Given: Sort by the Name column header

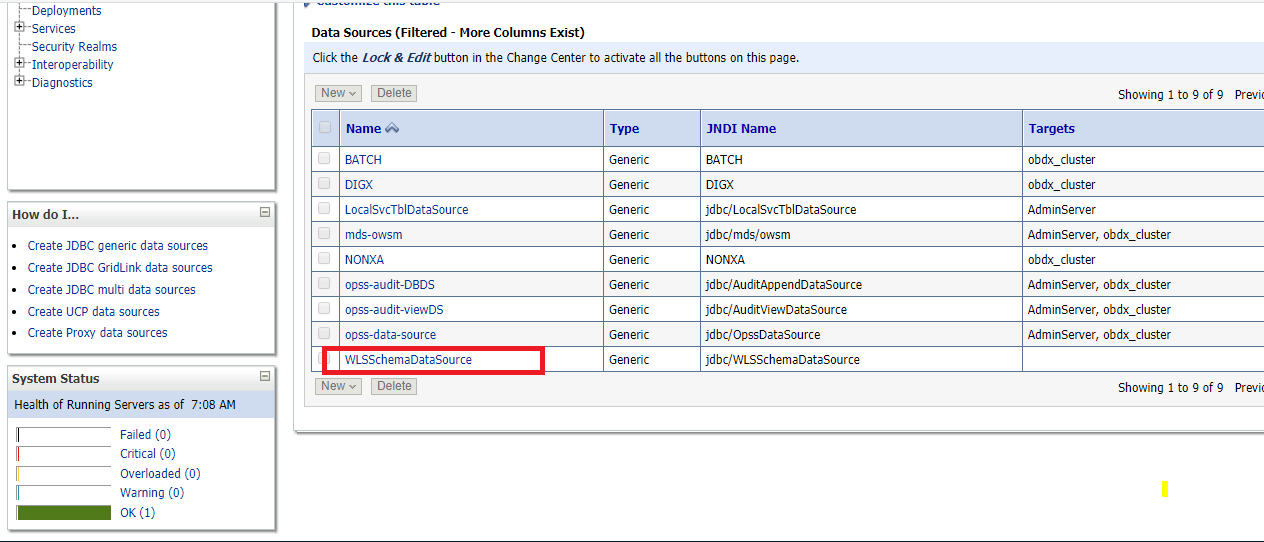Looking at the screenshot, I should pos(363,128).
